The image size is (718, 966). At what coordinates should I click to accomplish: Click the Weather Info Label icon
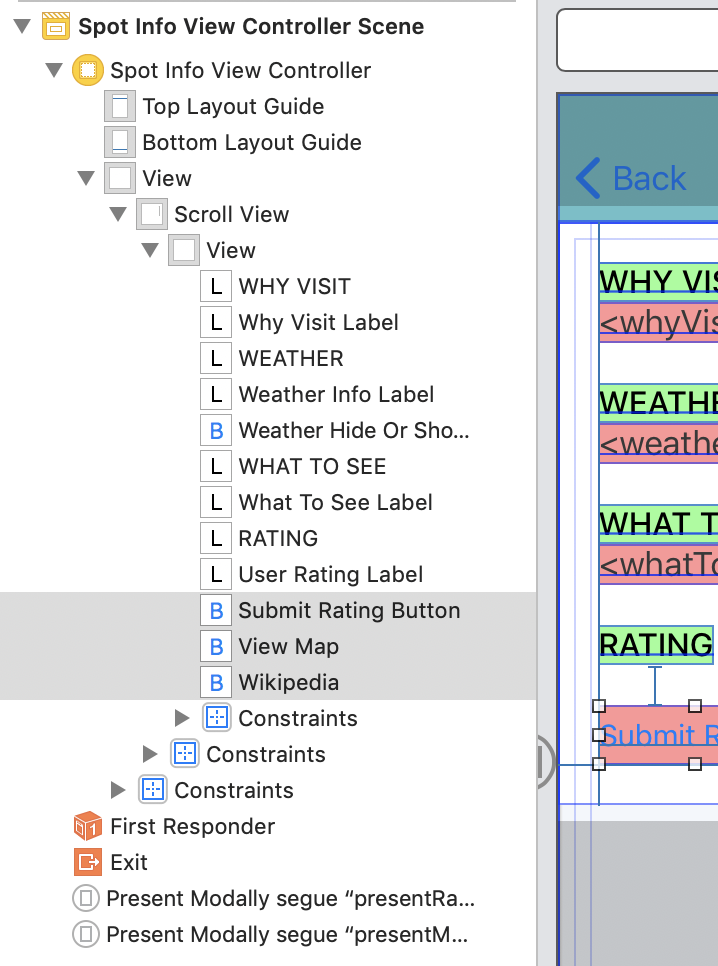[216, 394]
